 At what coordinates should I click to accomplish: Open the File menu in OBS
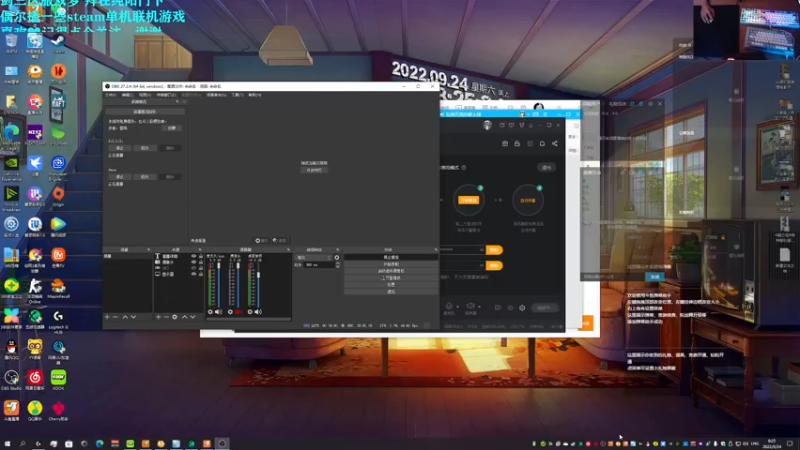(x=111, y=95)
